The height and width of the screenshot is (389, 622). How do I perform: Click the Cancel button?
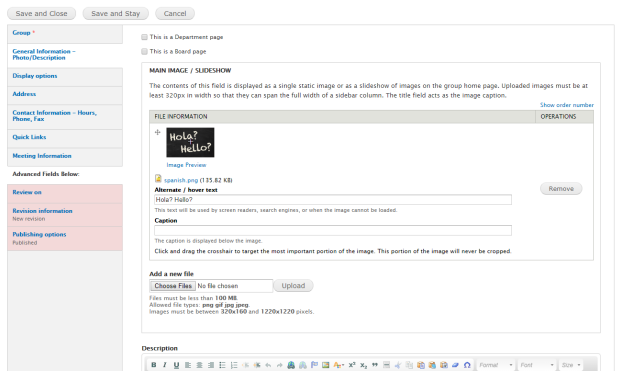point(175,13)
